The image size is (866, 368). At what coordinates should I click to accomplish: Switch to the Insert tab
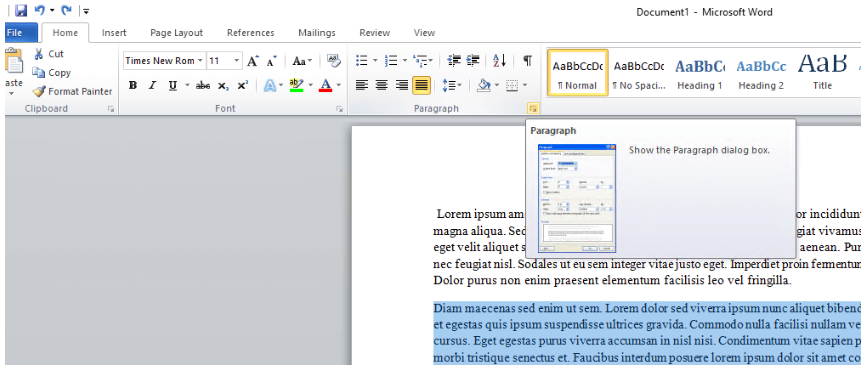point(114,33)
